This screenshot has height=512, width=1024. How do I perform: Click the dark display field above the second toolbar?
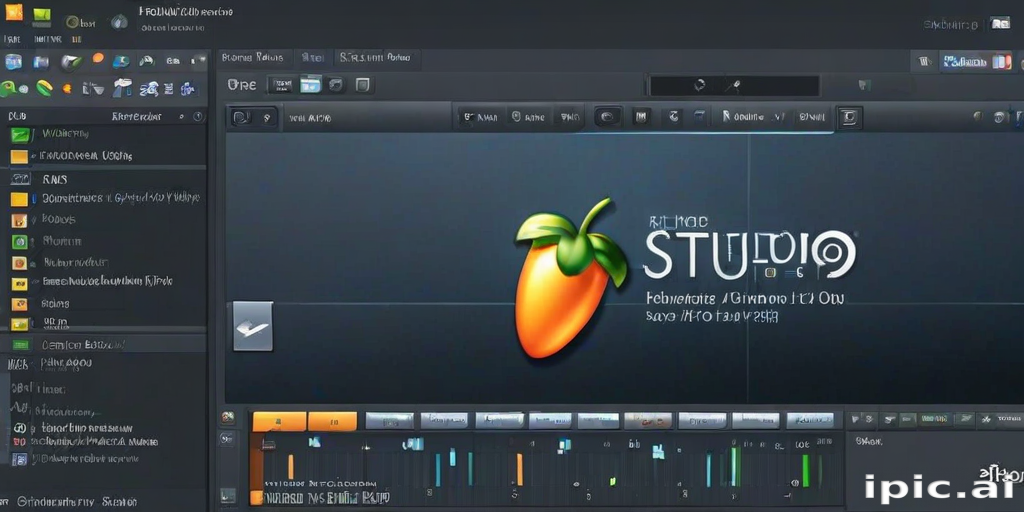tap(734, 86)
